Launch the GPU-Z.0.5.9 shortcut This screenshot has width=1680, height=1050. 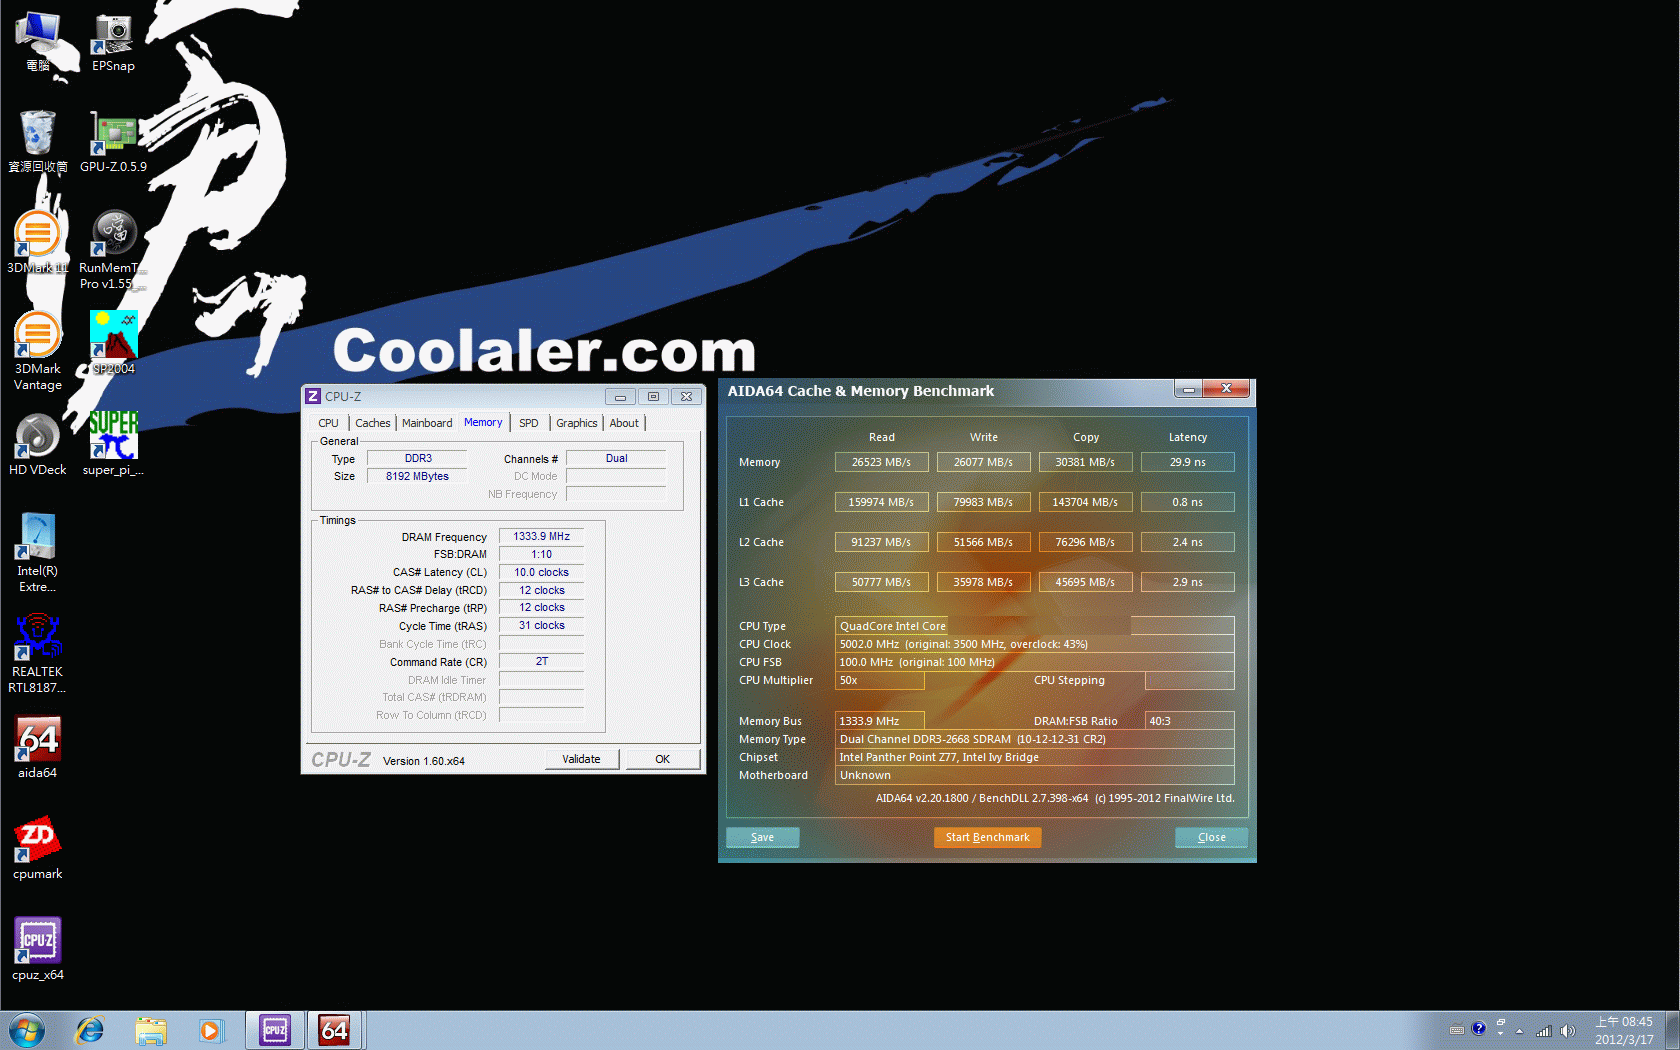click(113, 141)
